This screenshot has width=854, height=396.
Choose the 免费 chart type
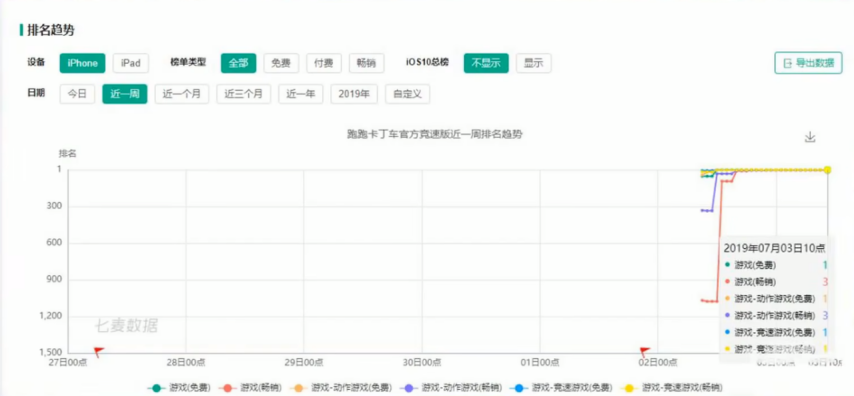click(x=281, y=63)
